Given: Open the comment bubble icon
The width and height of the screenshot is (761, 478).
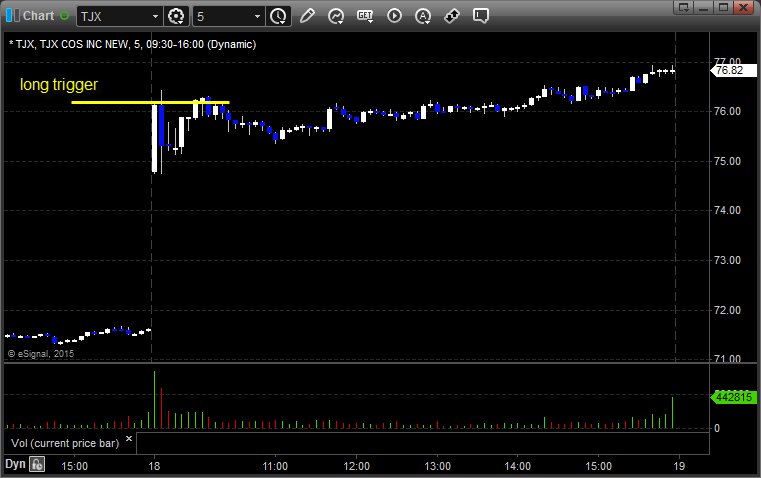Looking at the screenshot, I should click(x=481, y=16).
